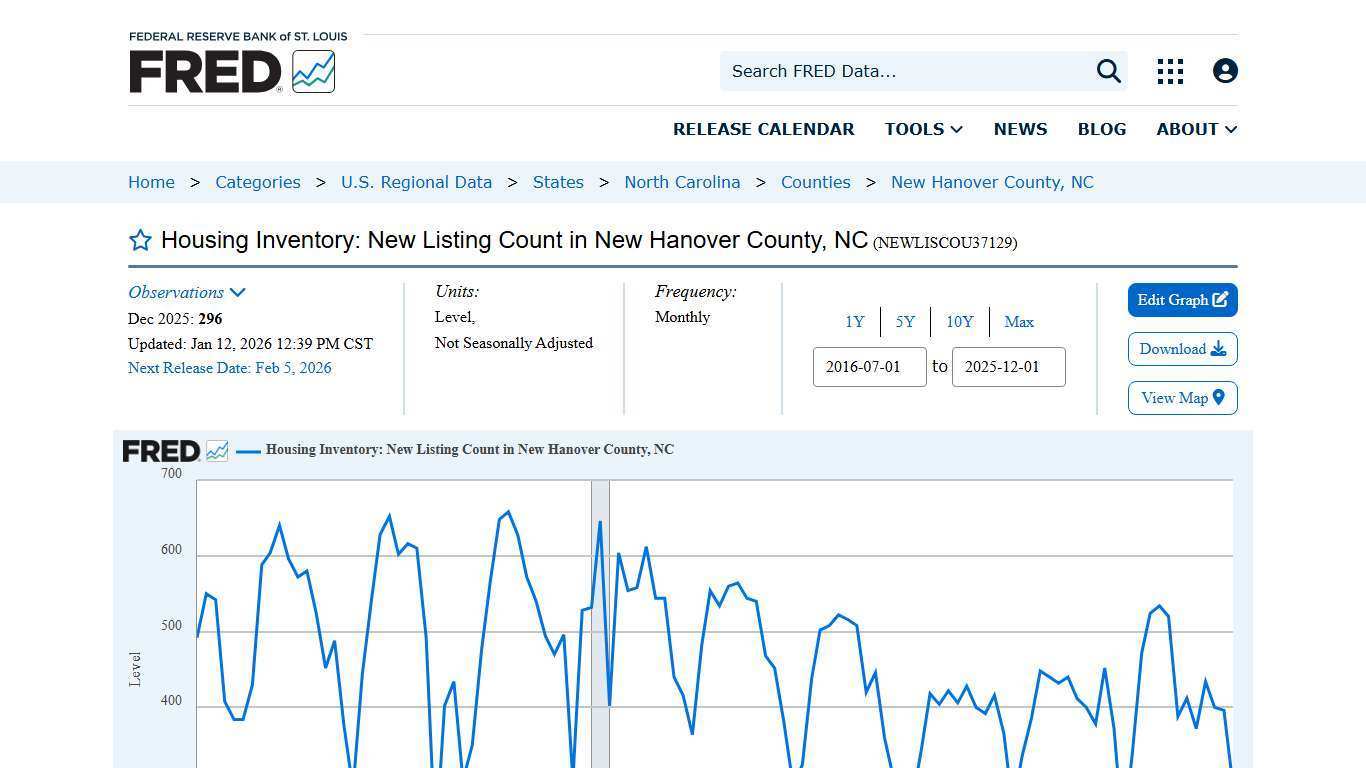Expand the Observations dropdown
This screenshot has width=1366, height=768.
pyautogui.click(x=187, y=292)
